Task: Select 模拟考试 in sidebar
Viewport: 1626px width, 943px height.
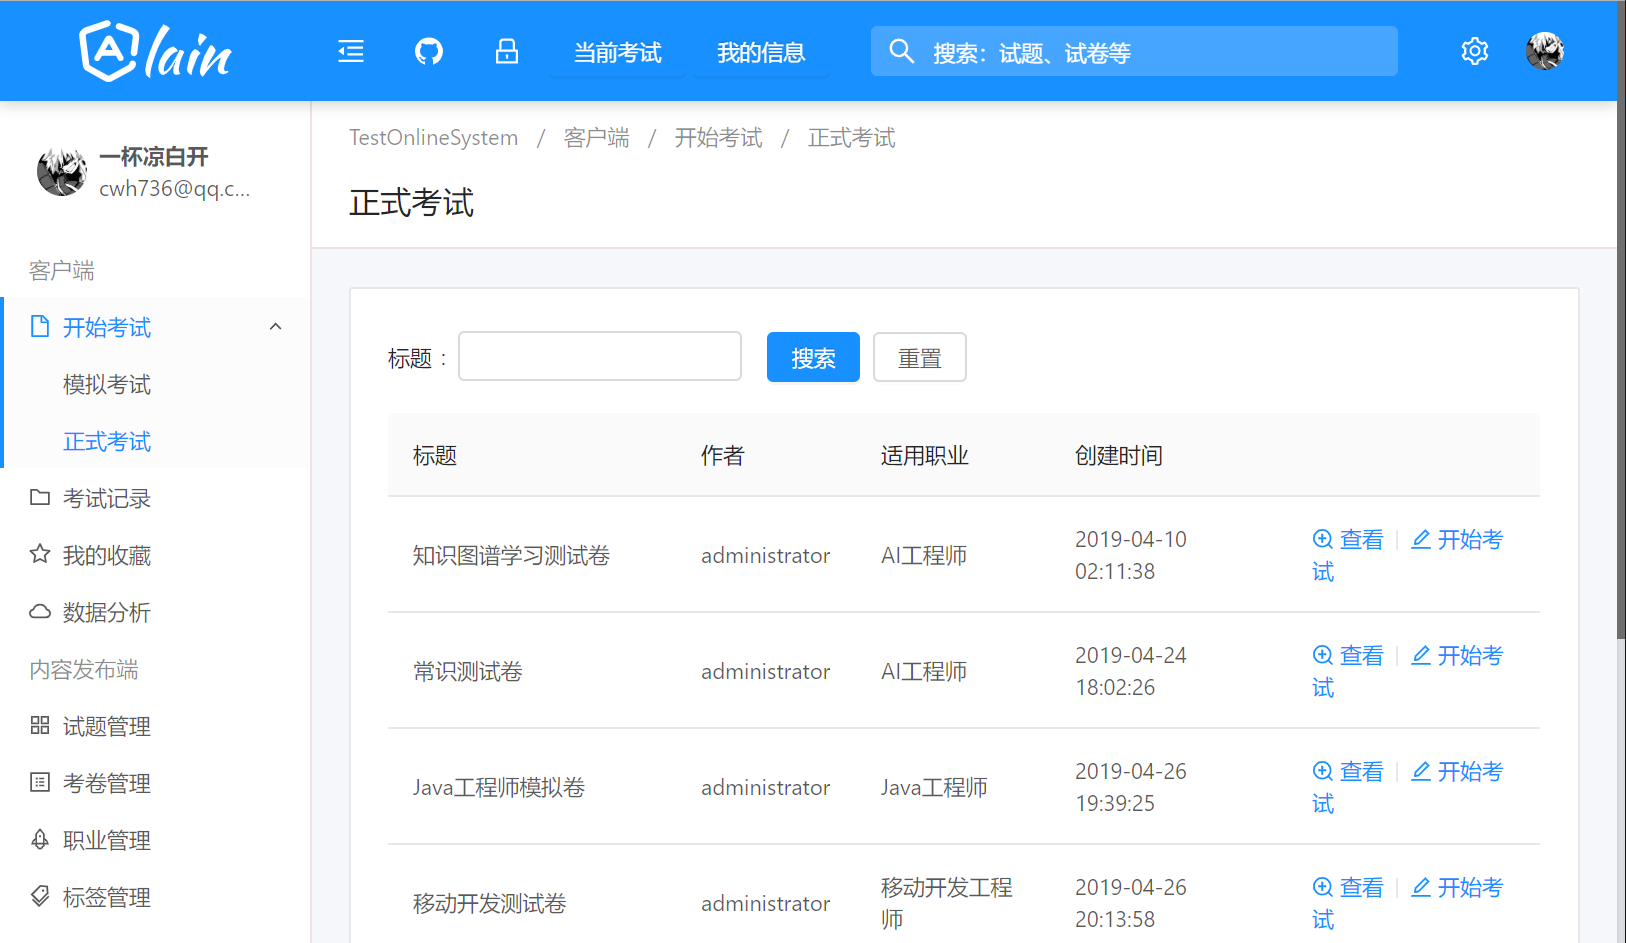Action: [107, 385]
